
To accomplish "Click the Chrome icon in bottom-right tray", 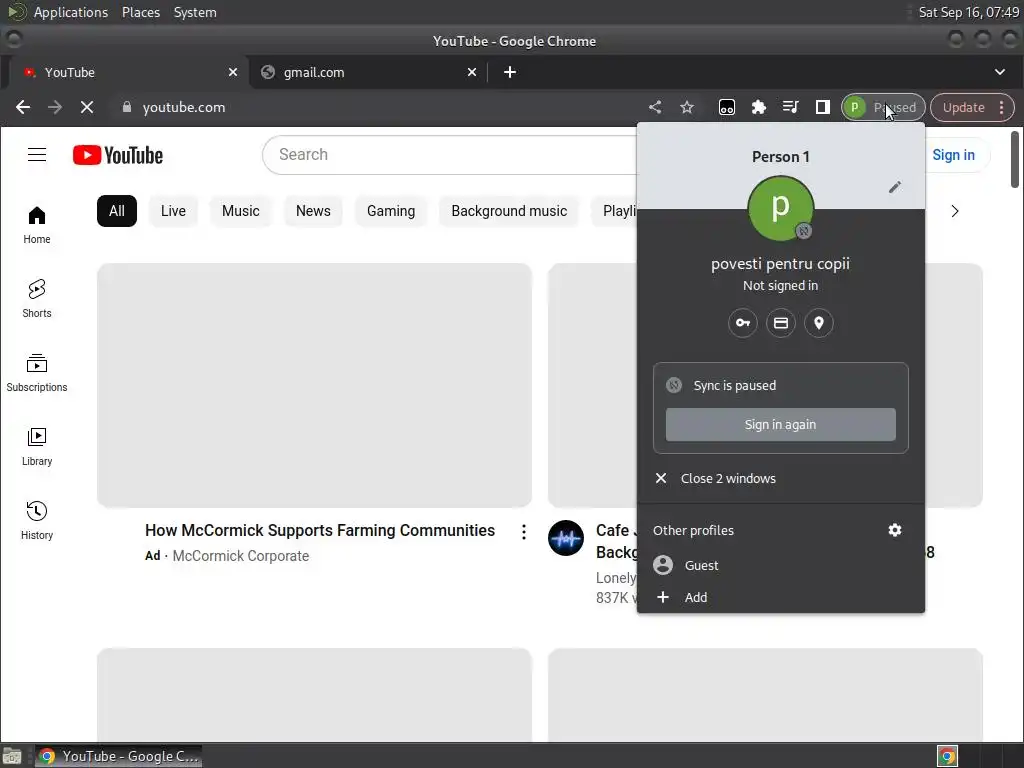I will [947, 756].
